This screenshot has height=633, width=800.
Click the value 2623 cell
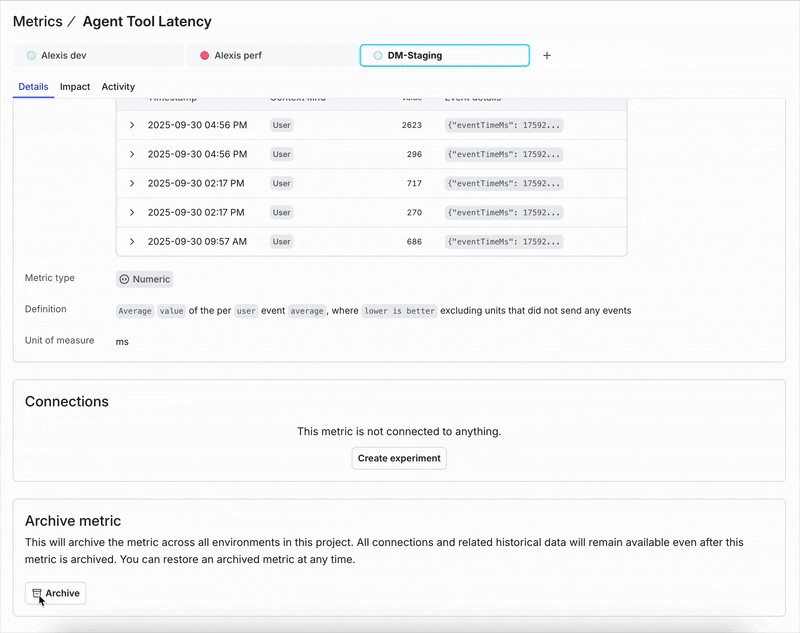(412, 125)
